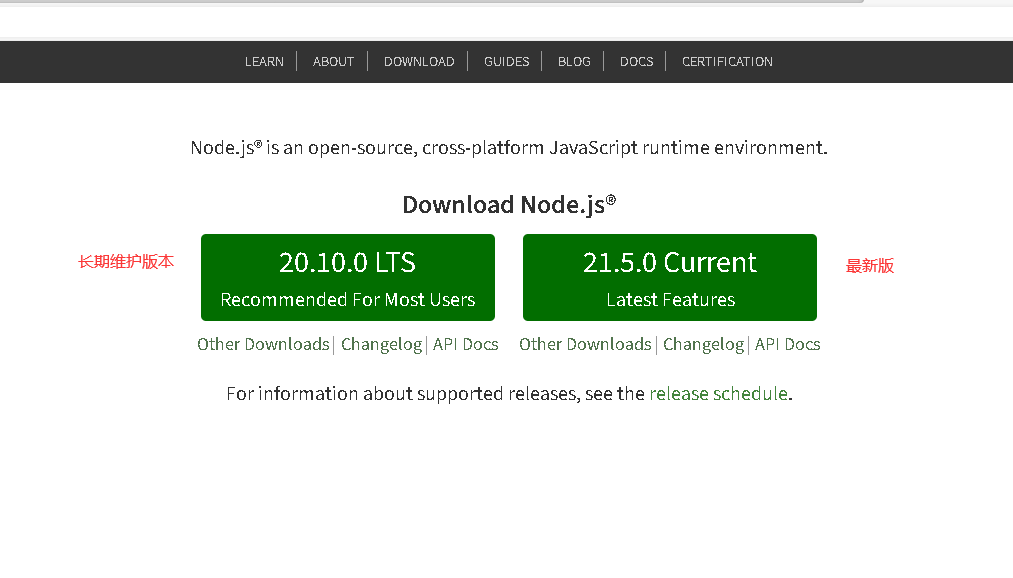Visit the BLOG section
The height and width of the screenshot is (578, 1013).
(x=574, y=62)
